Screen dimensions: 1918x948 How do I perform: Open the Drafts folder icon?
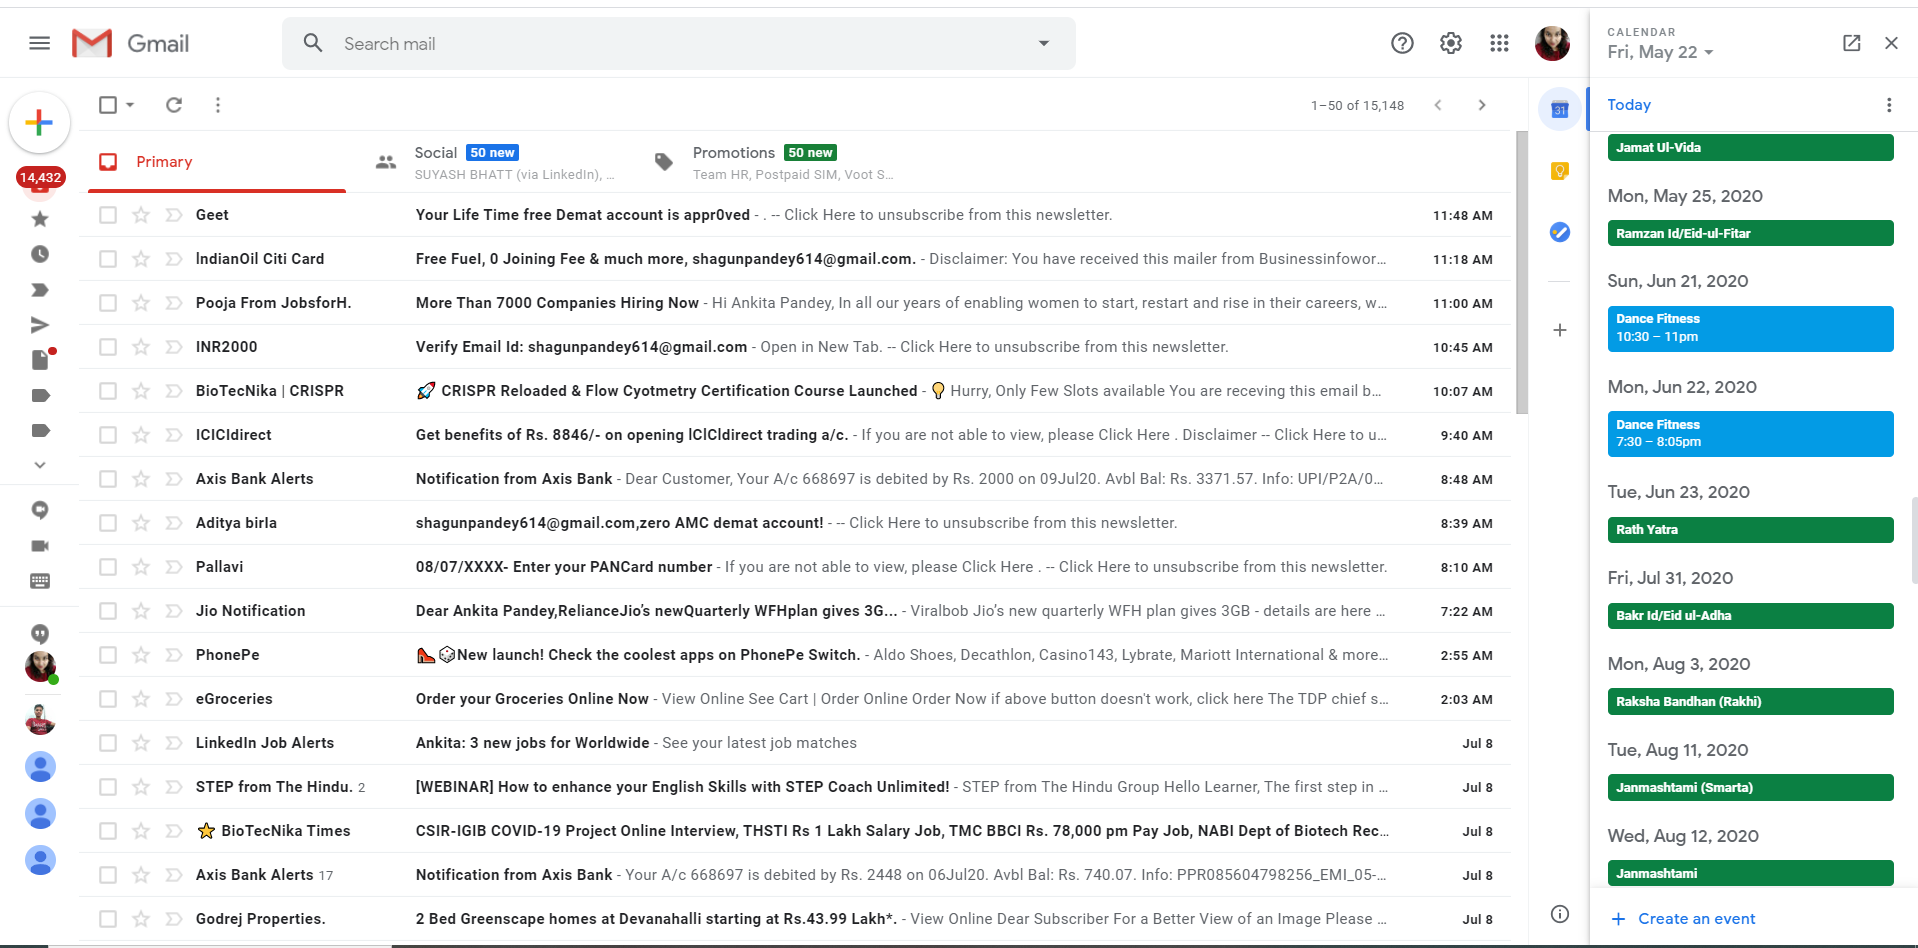(40, 359)
